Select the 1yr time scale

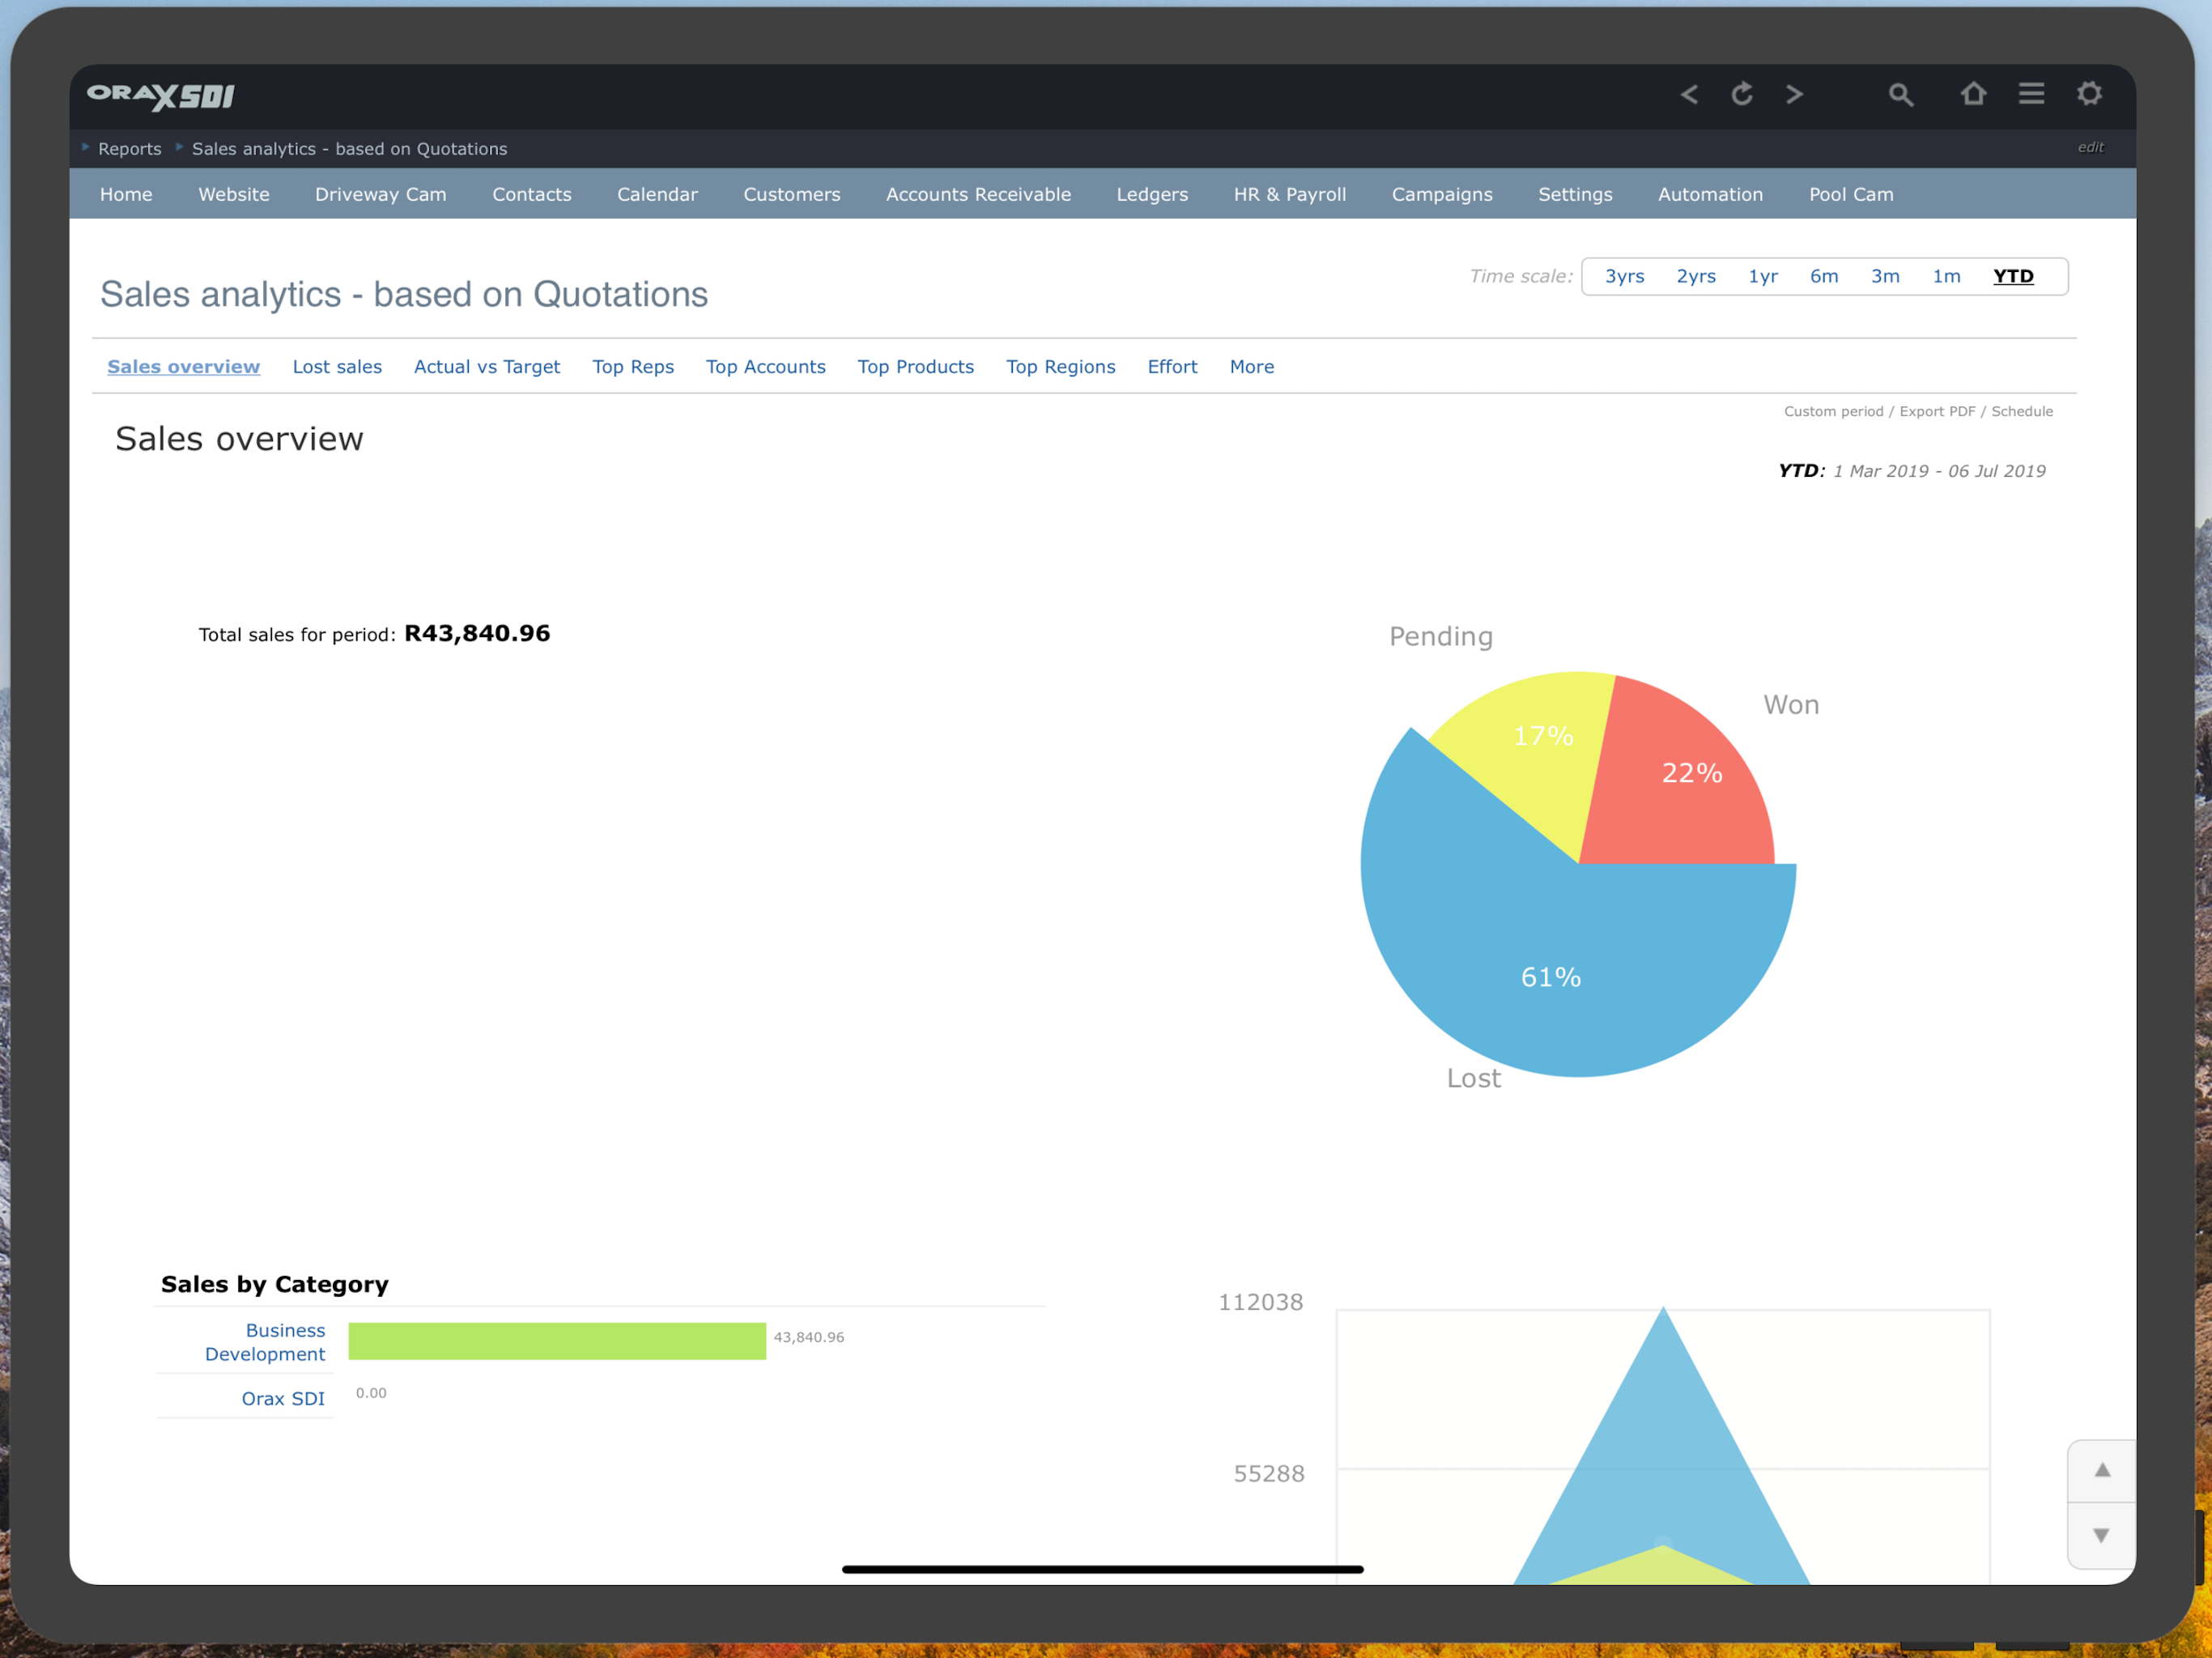[x=1763, y=277]
